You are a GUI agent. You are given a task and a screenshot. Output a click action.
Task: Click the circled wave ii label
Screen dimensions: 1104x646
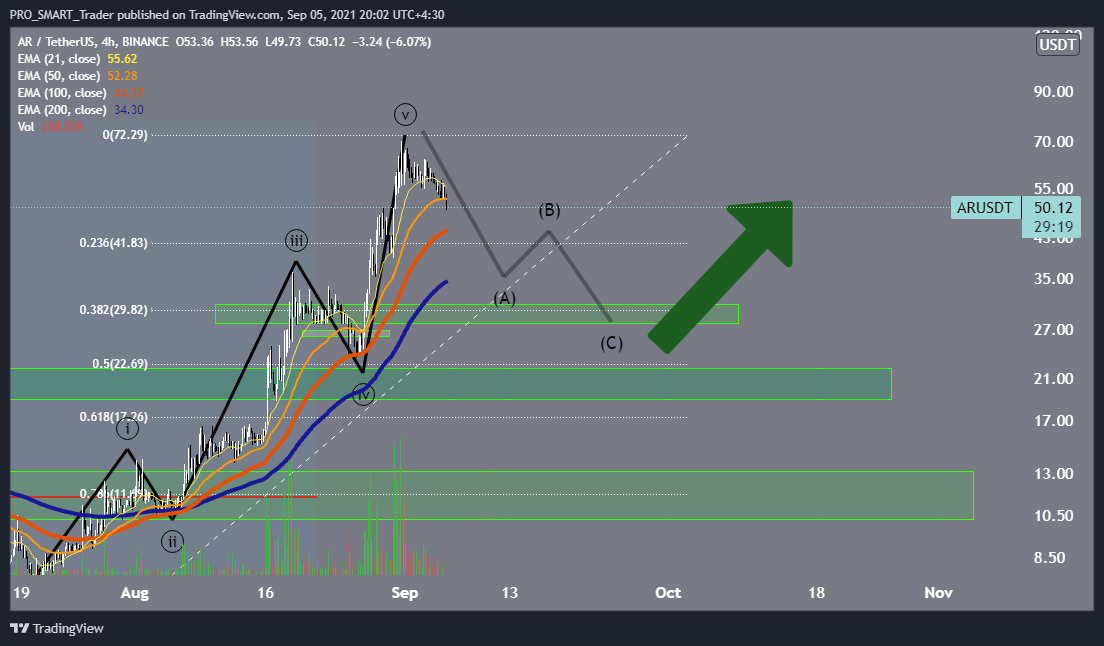[172, 542]
